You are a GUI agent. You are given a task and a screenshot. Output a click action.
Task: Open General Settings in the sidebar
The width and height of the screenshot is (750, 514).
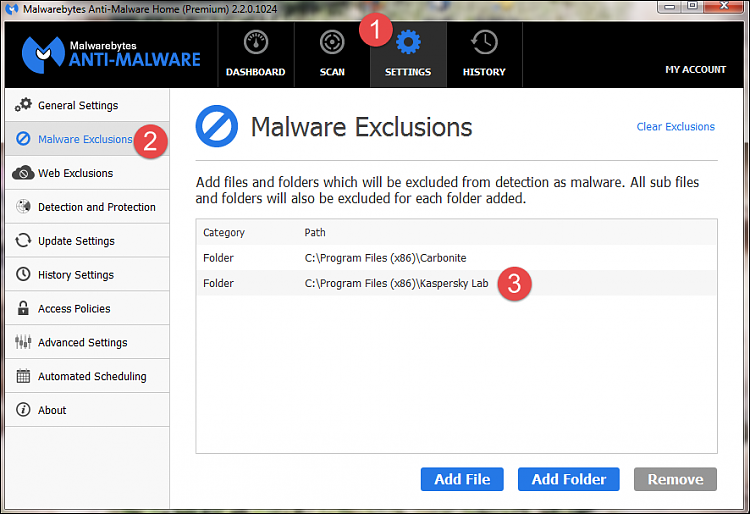pyautogui.click(x=87, y=105)
